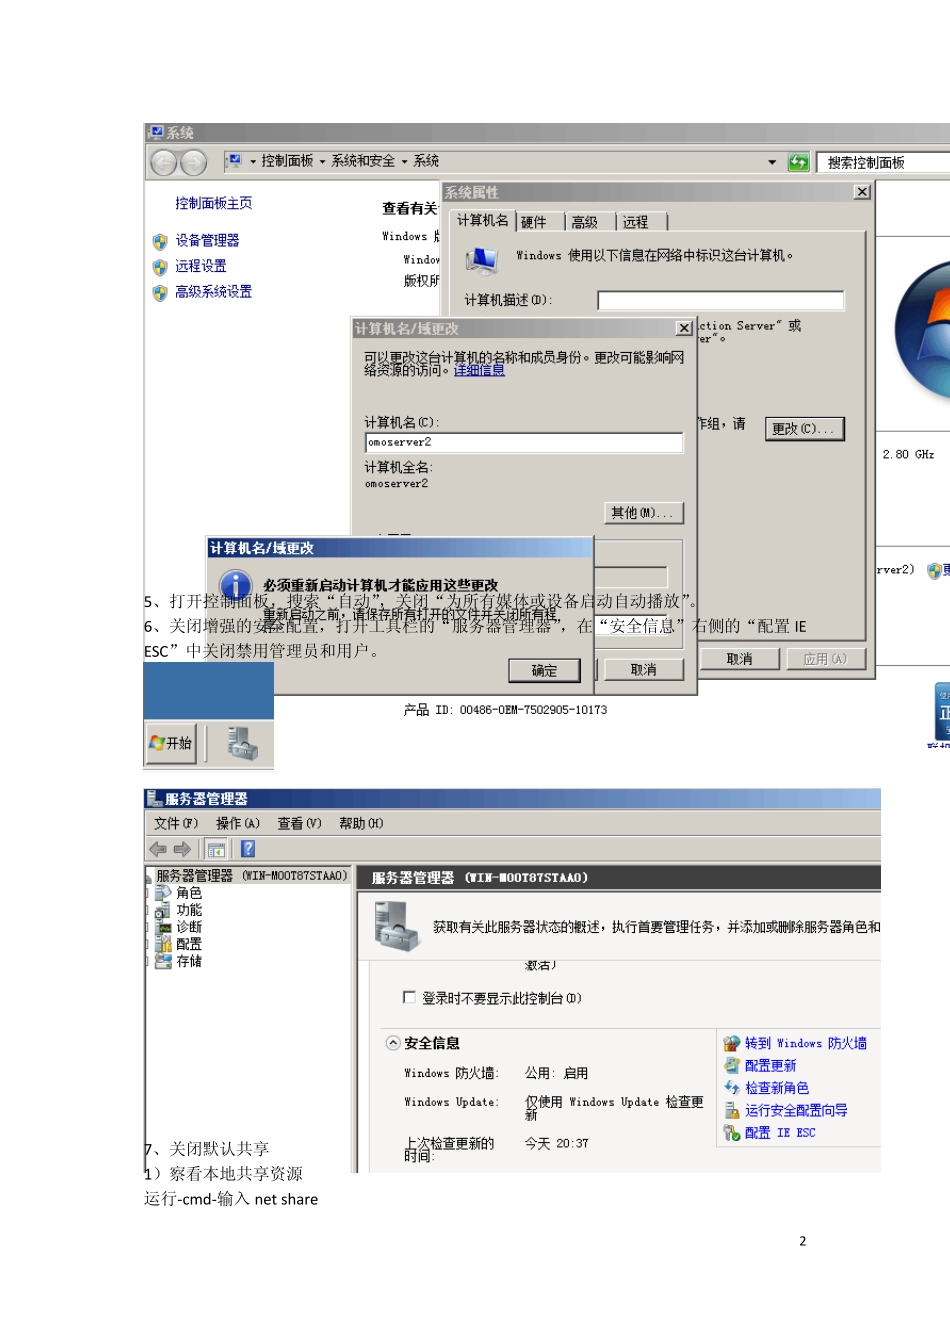Select 存储 in the tree

[189, 961]
